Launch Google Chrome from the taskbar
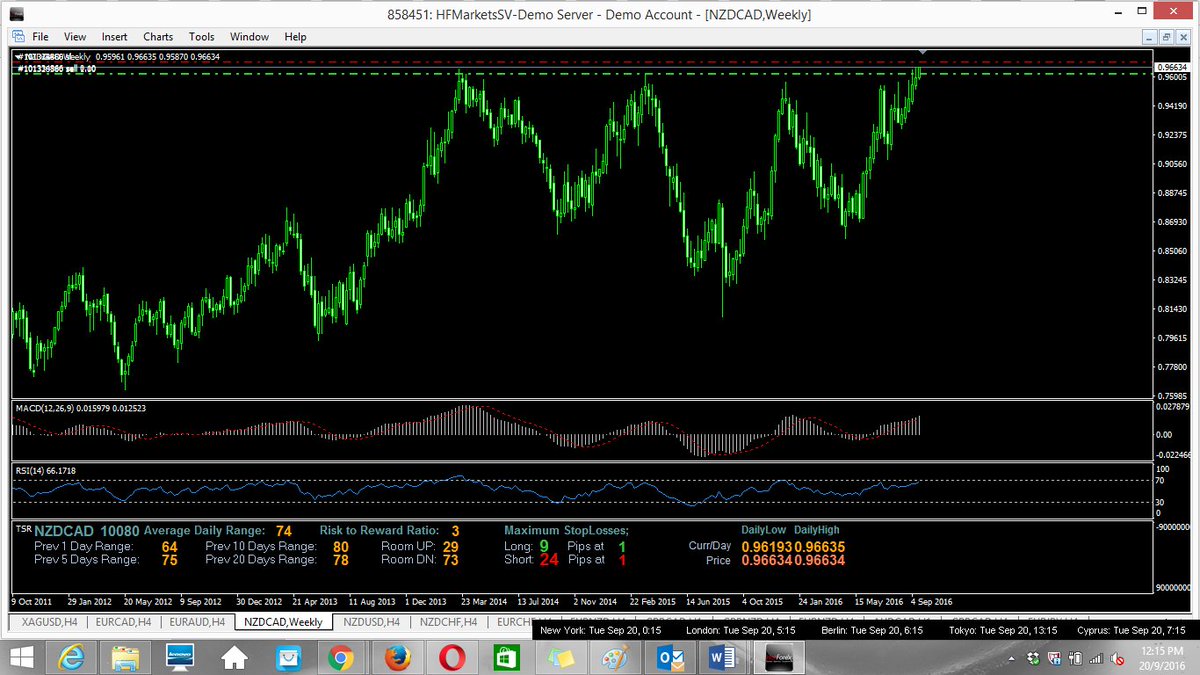The width and height of the screenshot is (1200, 675). (340, 658)
